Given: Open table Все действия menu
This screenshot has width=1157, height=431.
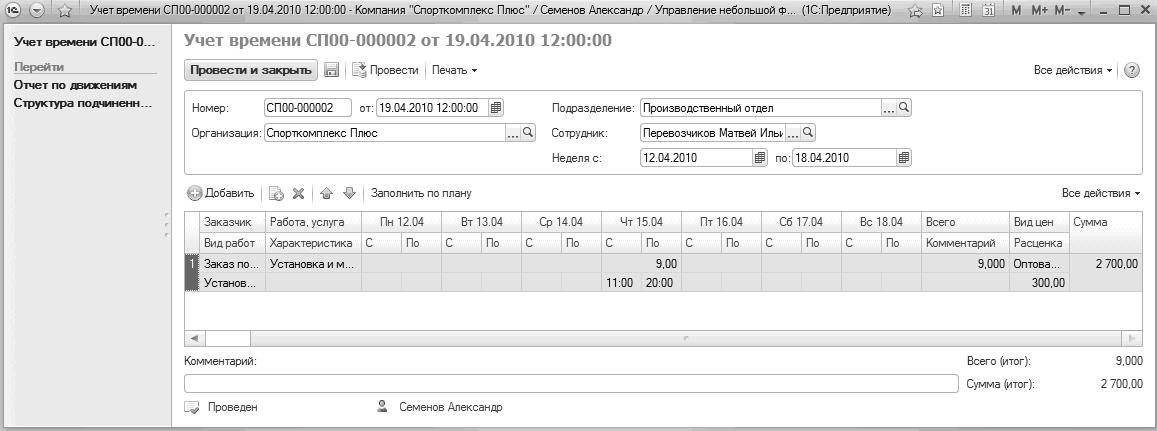Looking at the screenshot, I should tap(1101, 193).
